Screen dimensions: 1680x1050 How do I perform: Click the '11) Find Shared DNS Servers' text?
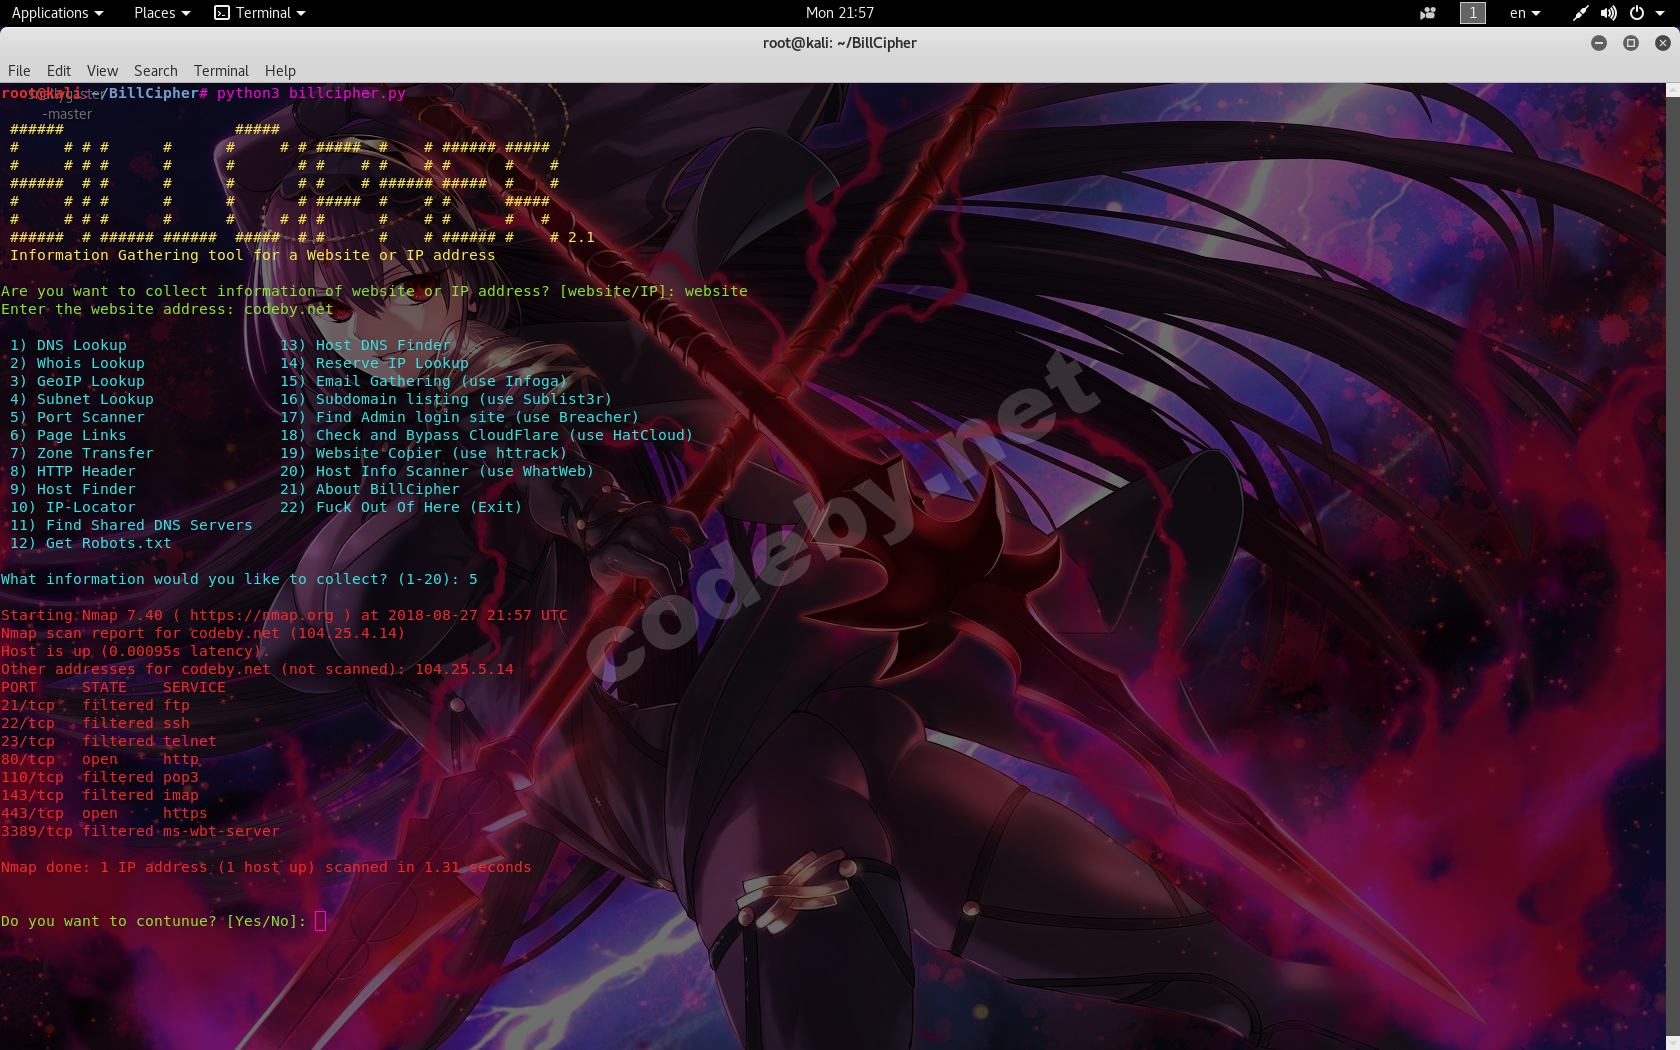pos(131,525)
